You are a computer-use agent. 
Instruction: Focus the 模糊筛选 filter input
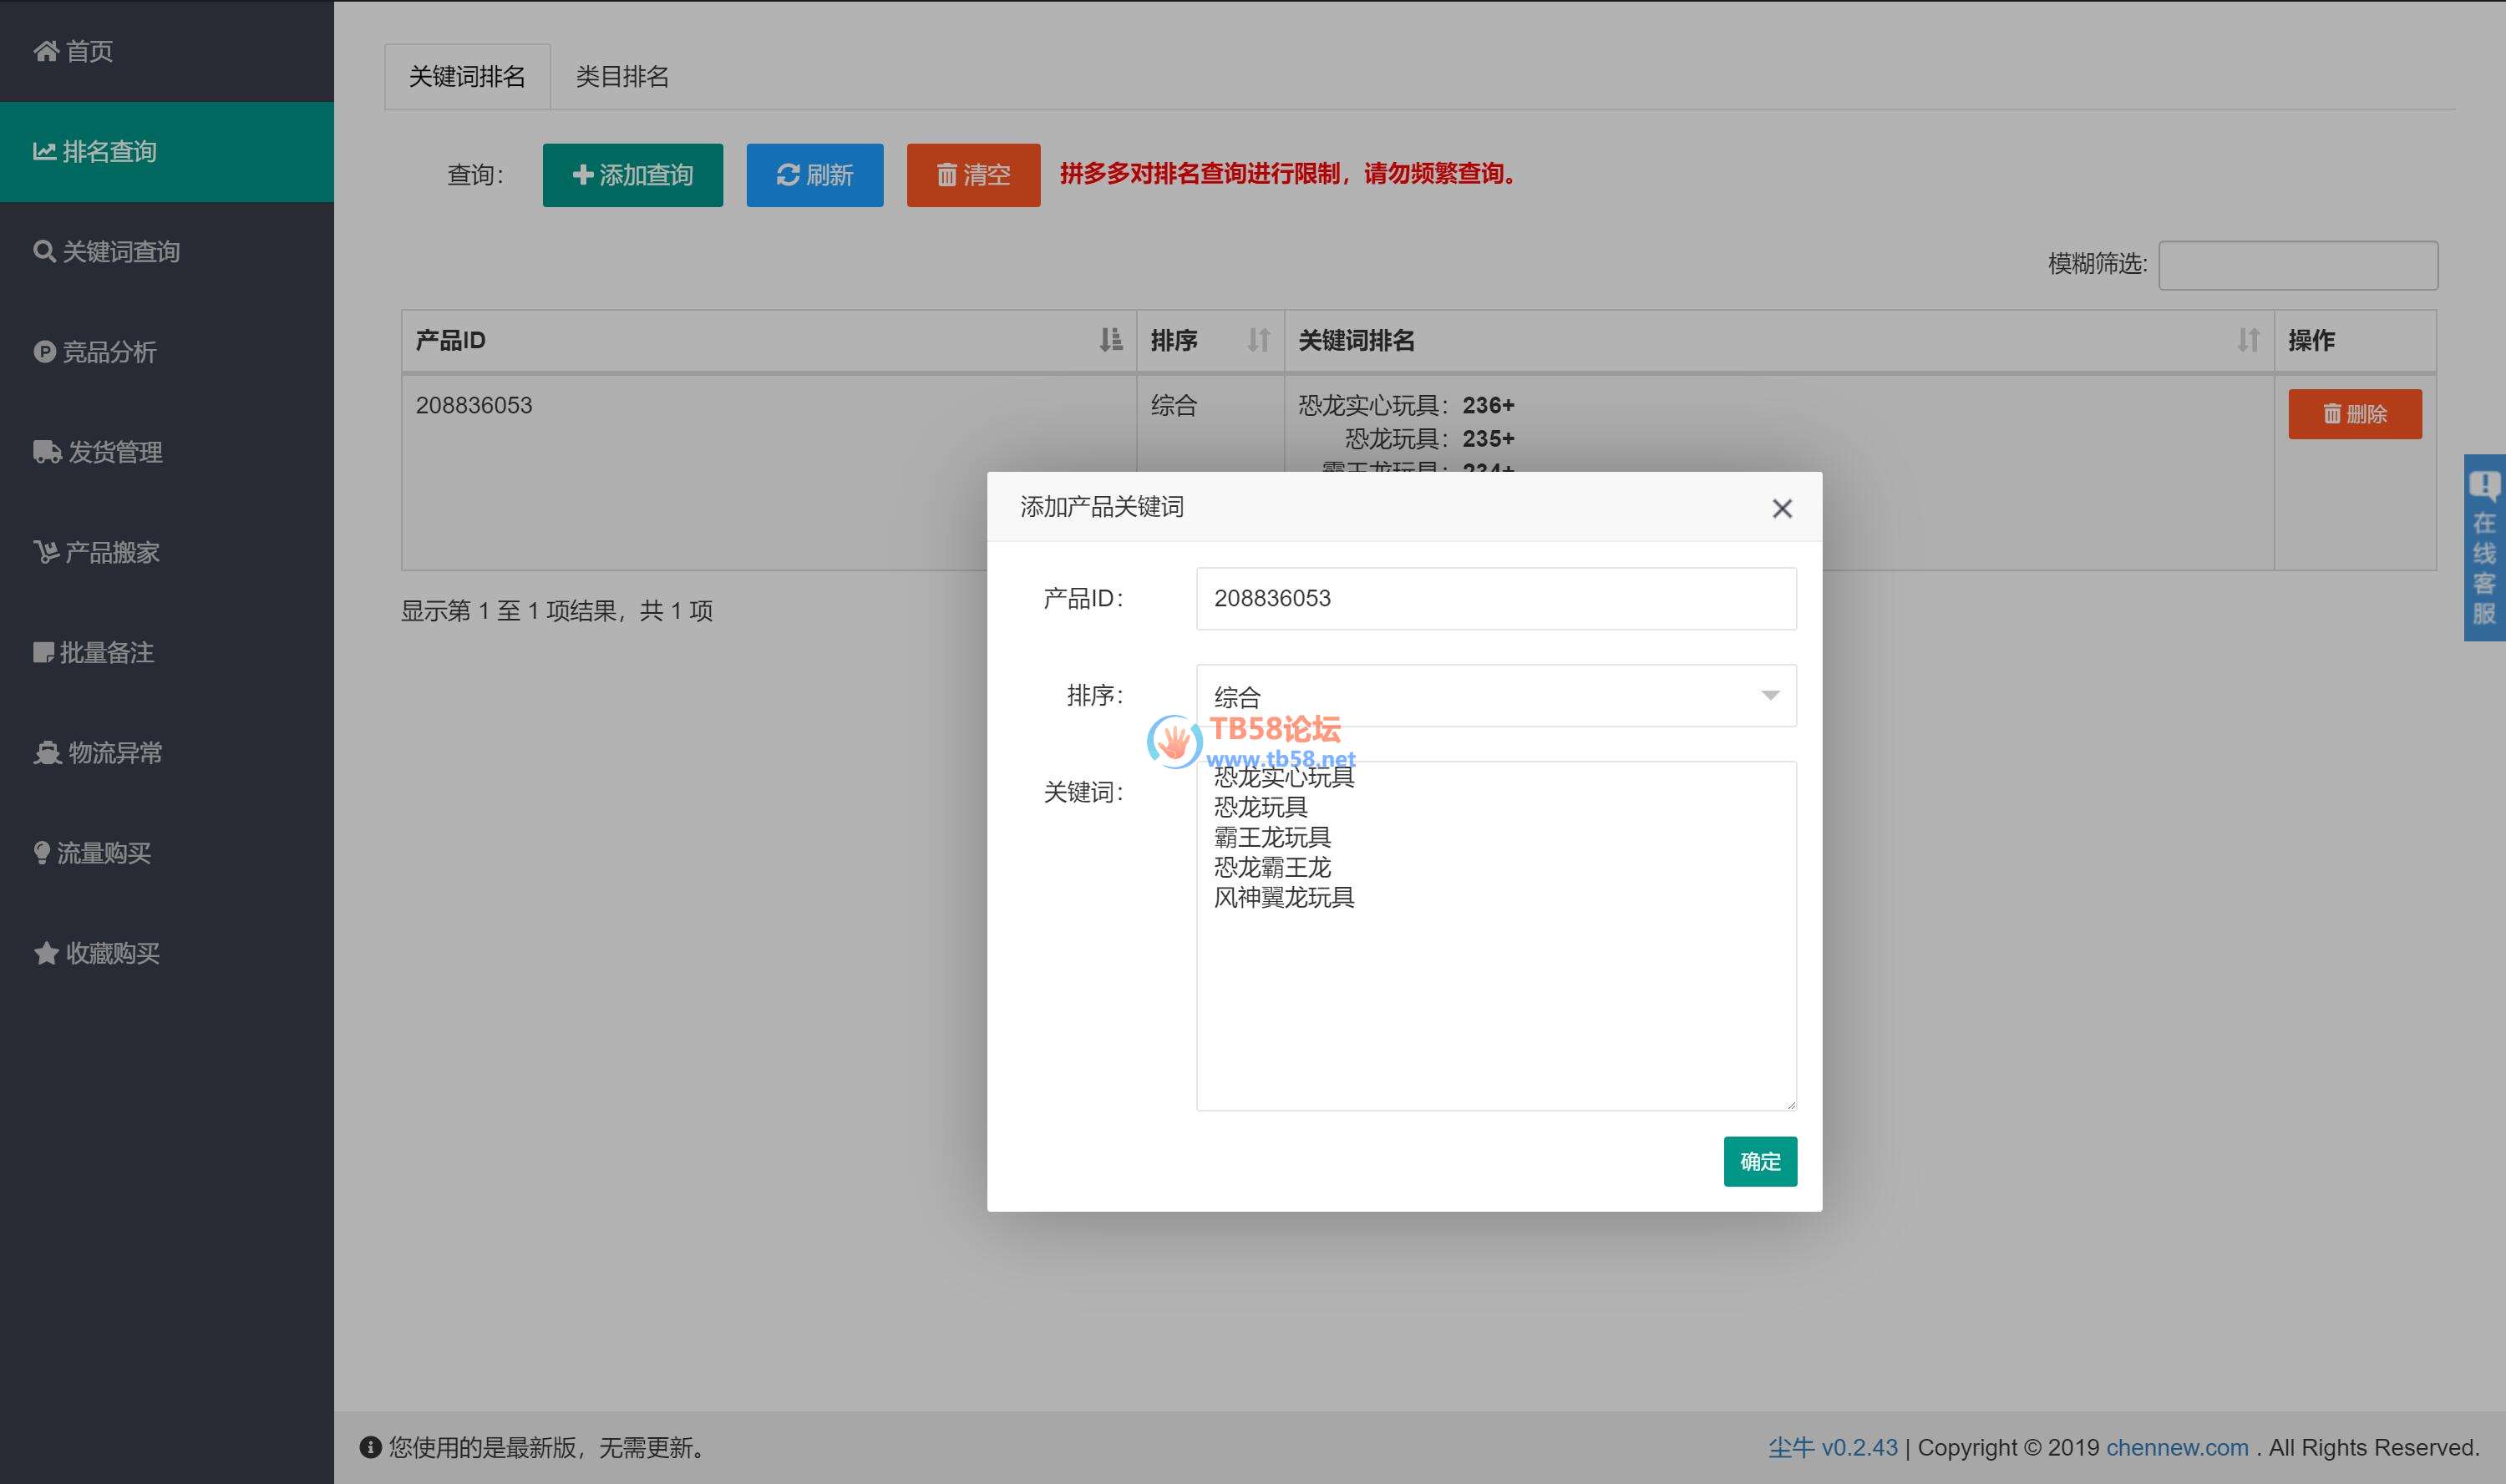pos(2298,265)
